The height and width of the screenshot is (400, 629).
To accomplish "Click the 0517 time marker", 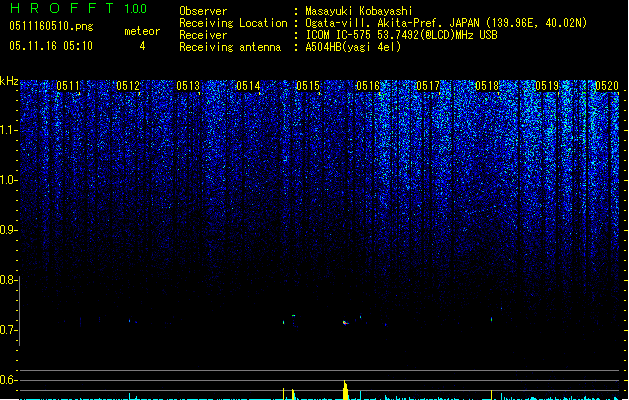I will tap(428, 86).
